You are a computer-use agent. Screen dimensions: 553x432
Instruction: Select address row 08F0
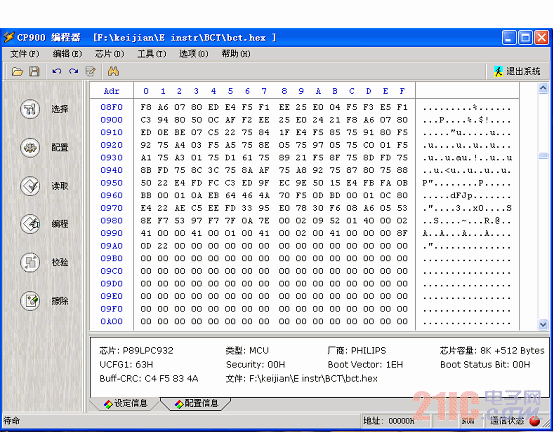pyautogui.click(x=111, y=107)
